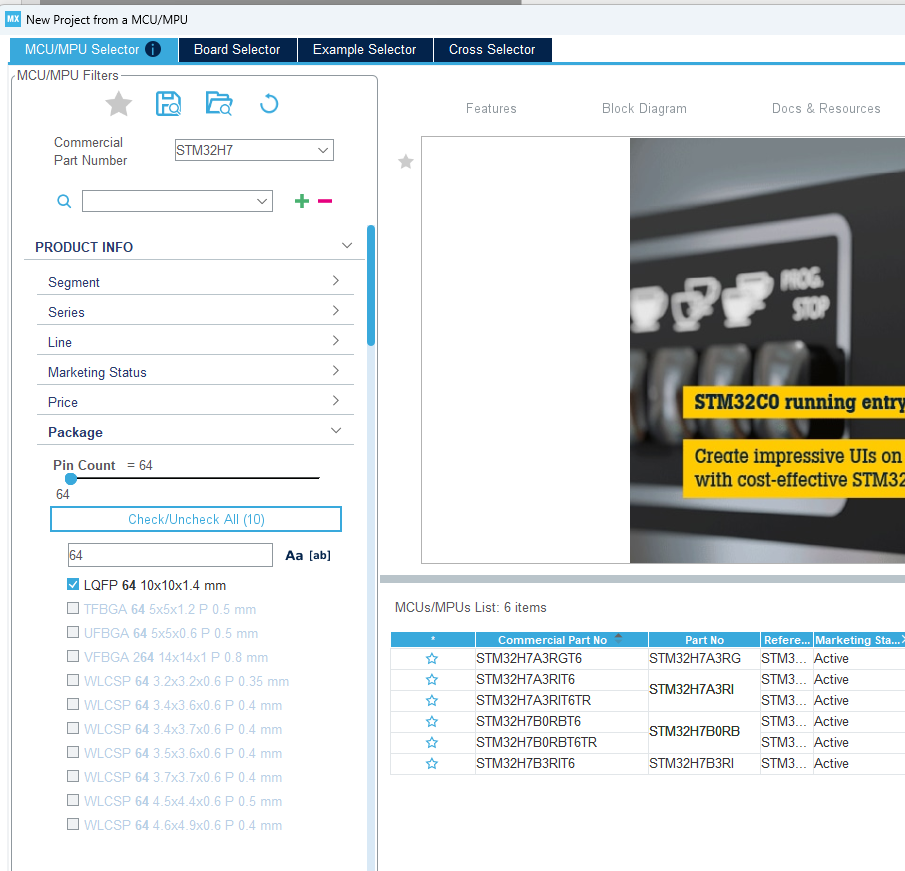
Task: Check UFBGA 64 5x5x0.6 package
Action: pyautogui.click(x=73, y=632)
